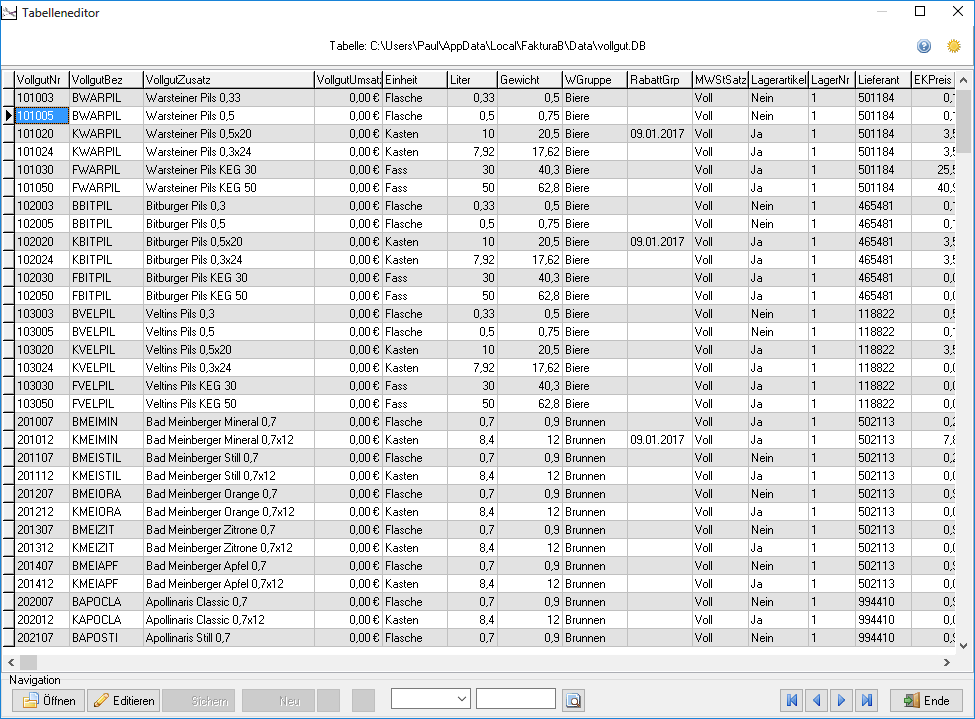The width and height of the screenshot is (975, 719).
Task: Click the Editieren button
Action: [123, 700]
